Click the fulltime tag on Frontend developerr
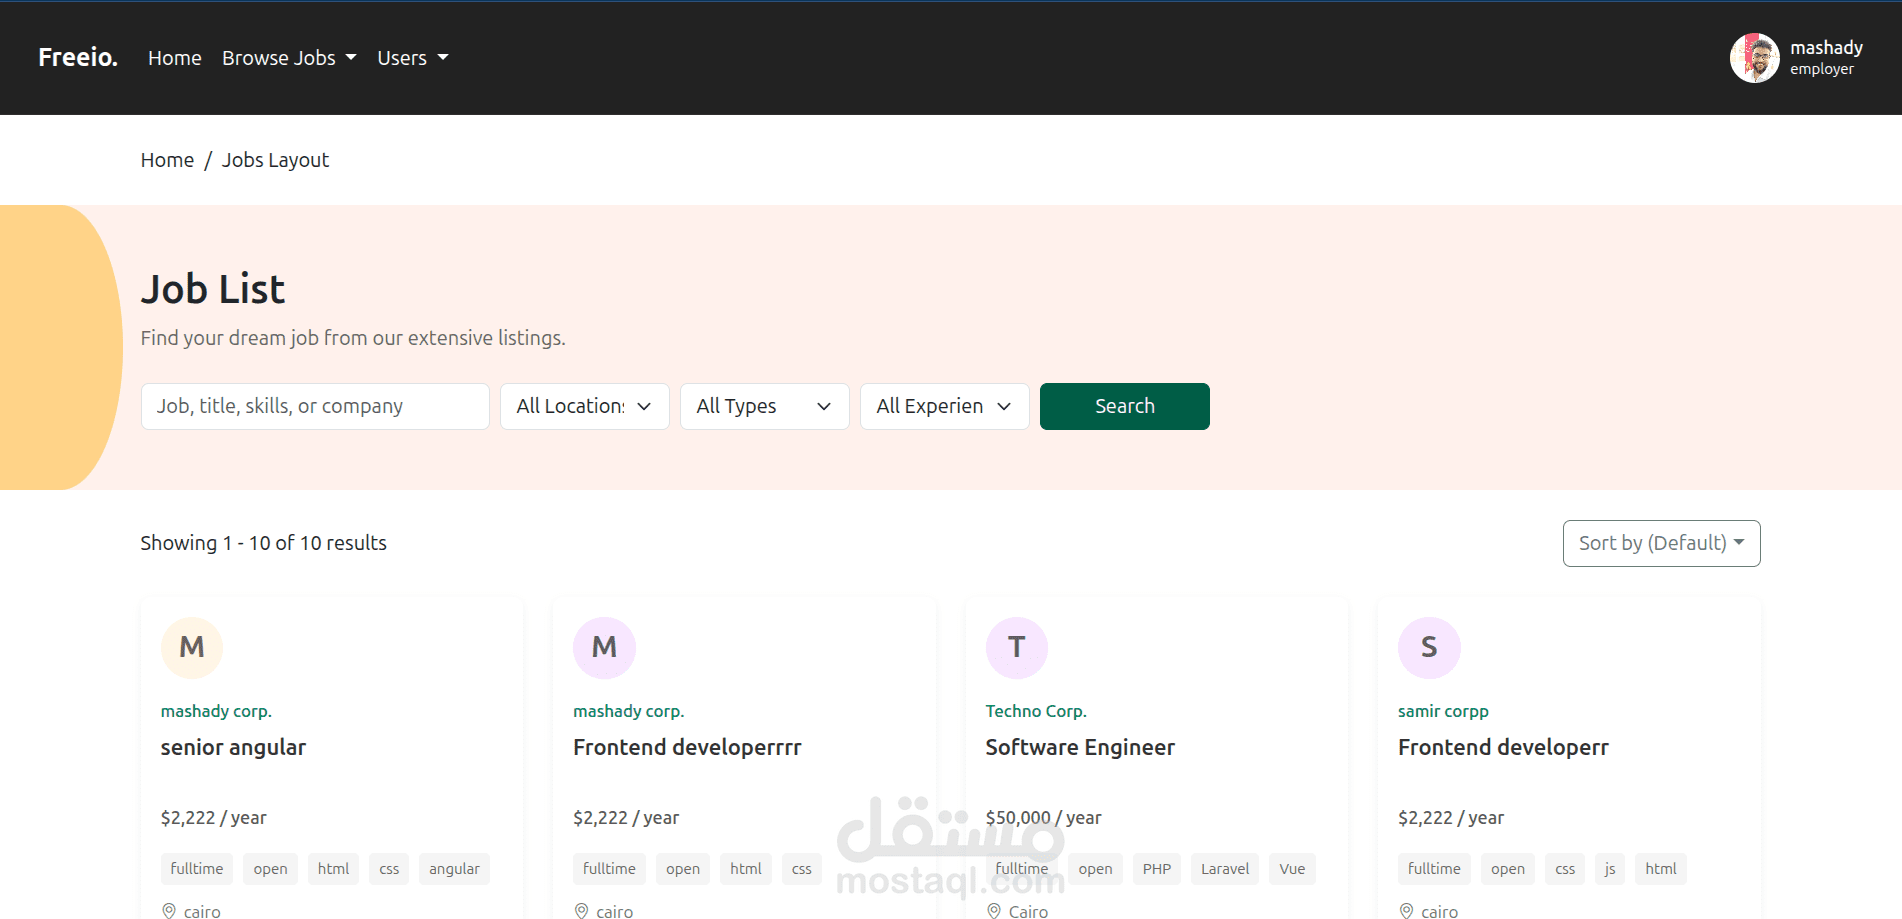Viewport: 1902px width, 919px height. tap(1434, 869)
